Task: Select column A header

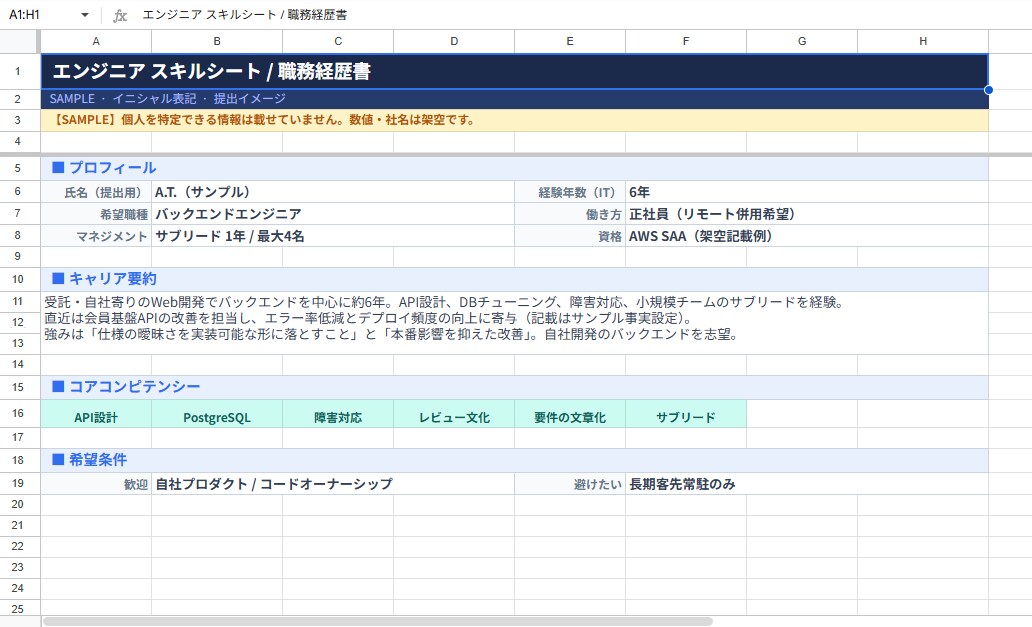Action: coord(96,41)
